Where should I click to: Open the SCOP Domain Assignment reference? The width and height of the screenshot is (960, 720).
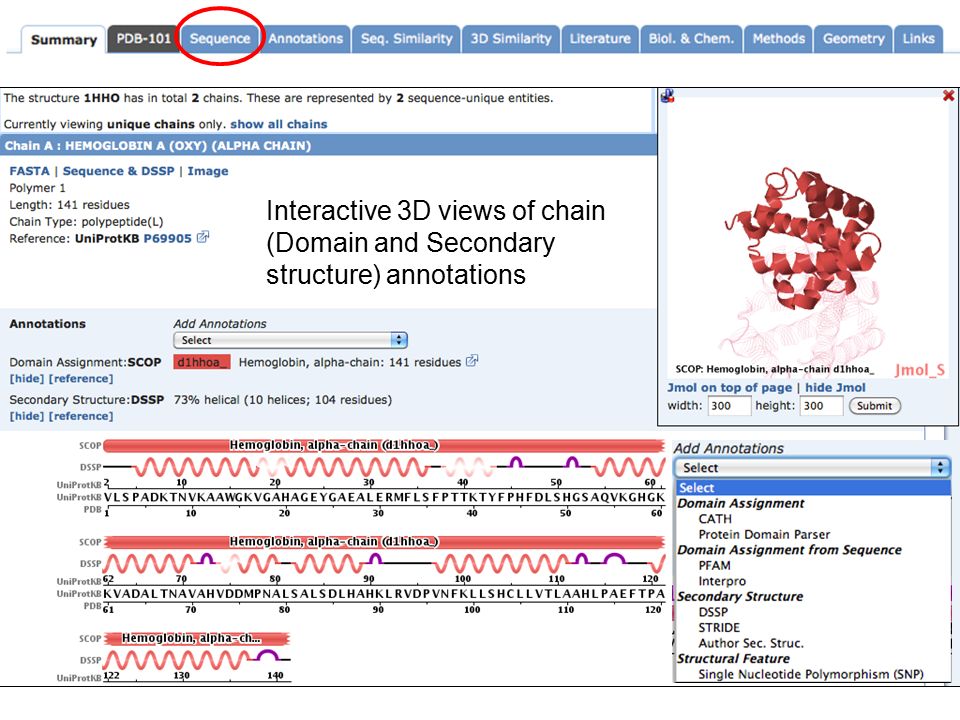pos(81,379)
